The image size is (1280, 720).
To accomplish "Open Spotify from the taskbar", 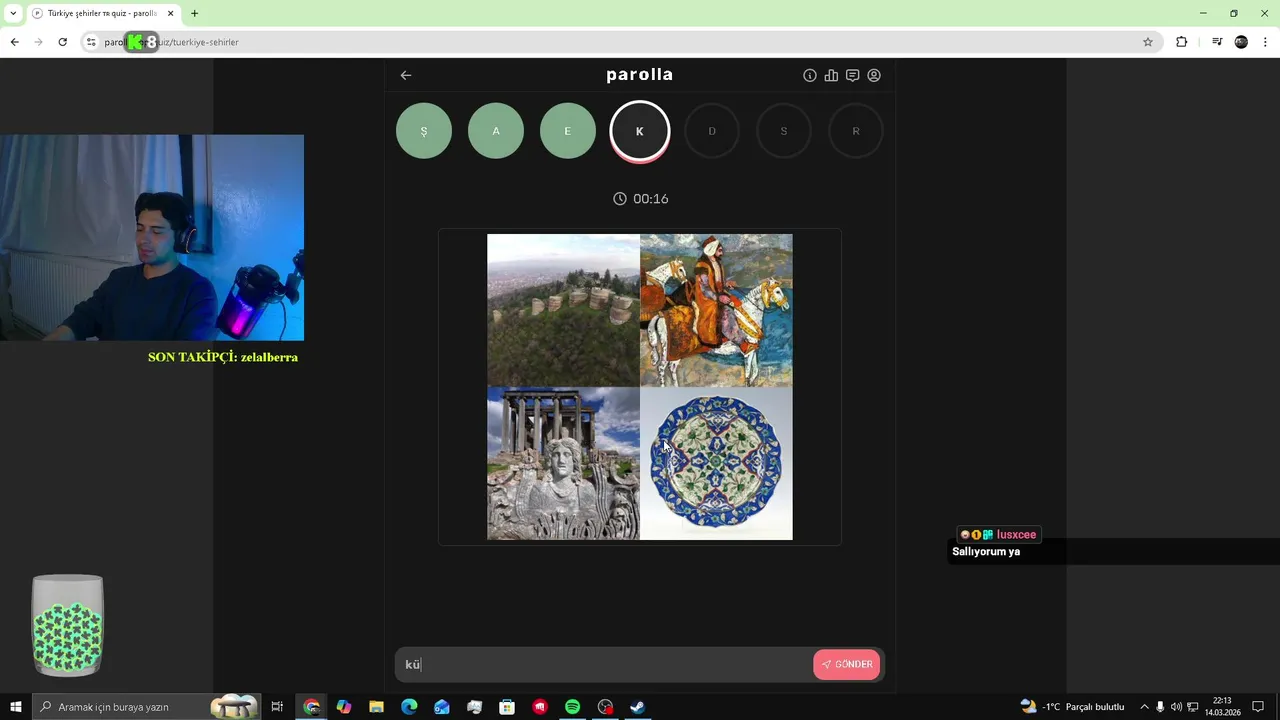I will tap(572, 707).
